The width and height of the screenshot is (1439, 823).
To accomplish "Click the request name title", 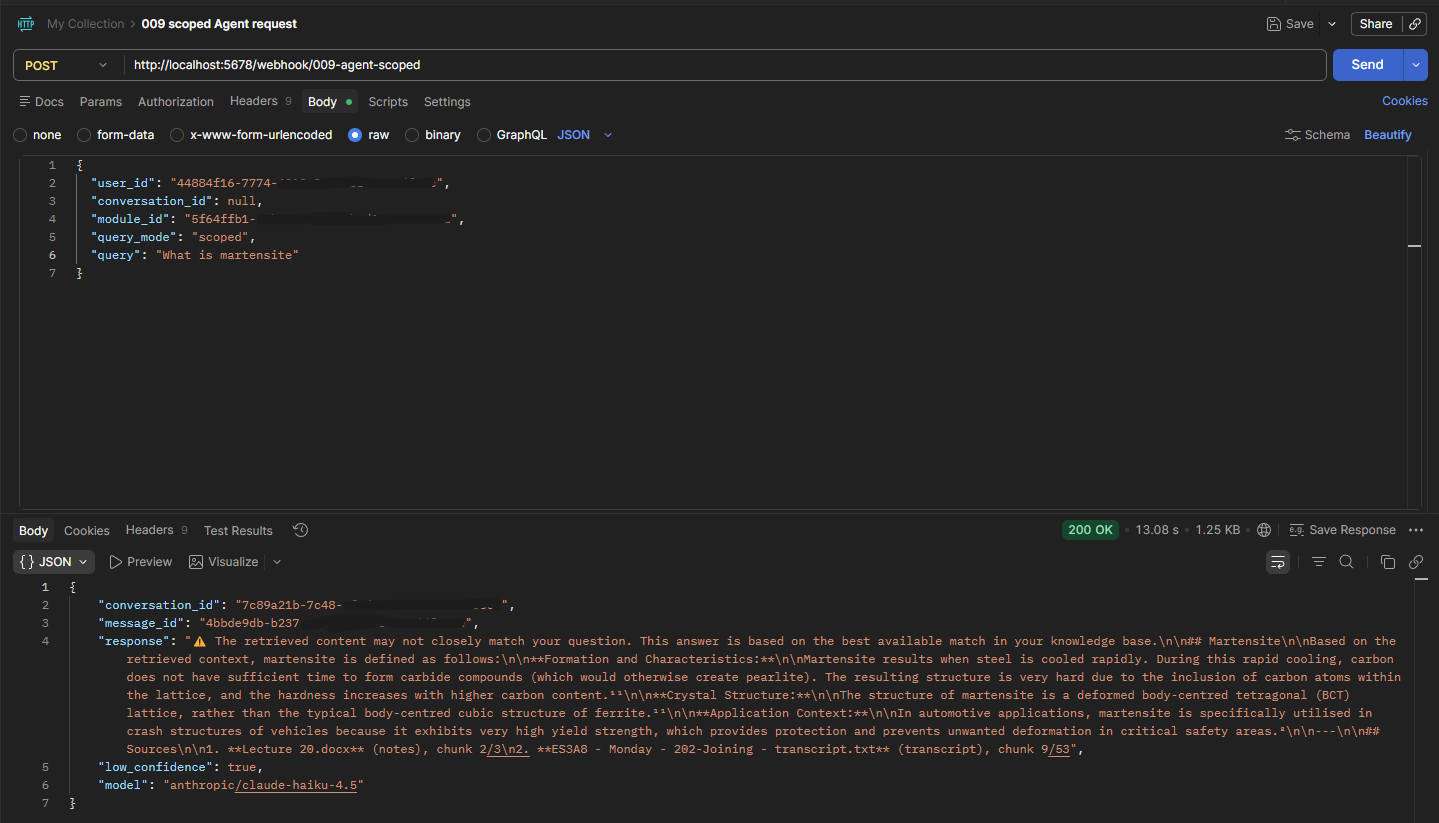I will coord(219,24).
